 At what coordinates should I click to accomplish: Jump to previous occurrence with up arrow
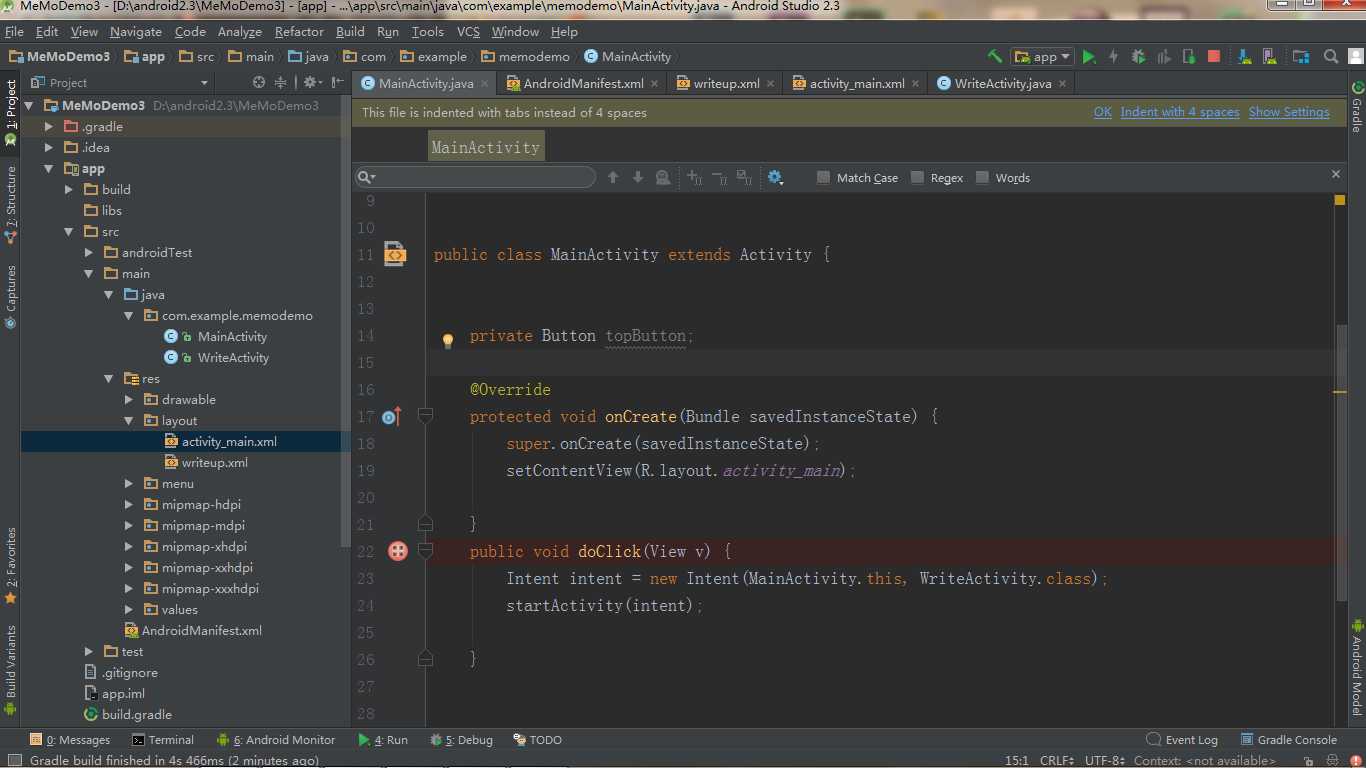(x=613, y=177)
